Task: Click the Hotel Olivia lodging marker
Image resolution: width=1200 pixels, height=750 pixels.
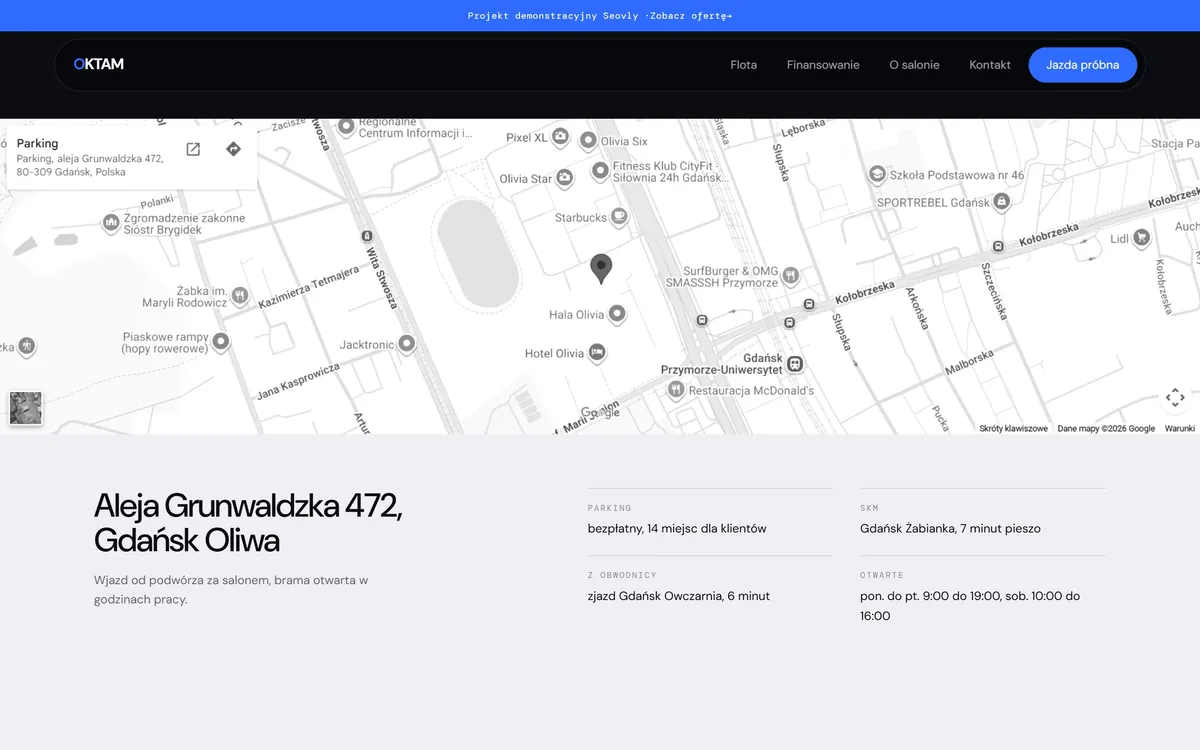Action: point(597,352)
